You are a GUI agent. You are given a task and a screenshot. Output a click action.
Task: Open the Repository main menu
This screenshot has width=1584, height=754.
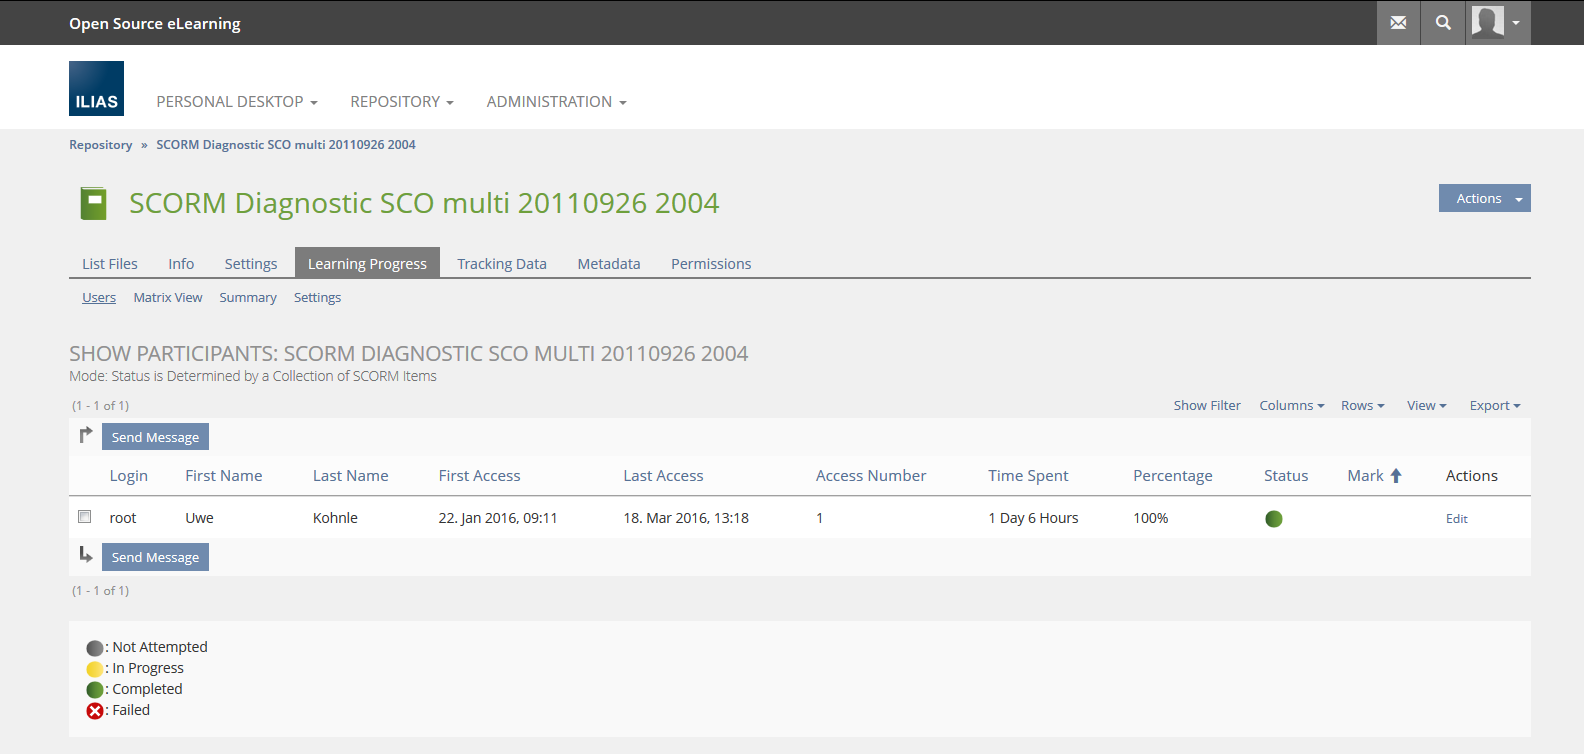coord(401,102)
